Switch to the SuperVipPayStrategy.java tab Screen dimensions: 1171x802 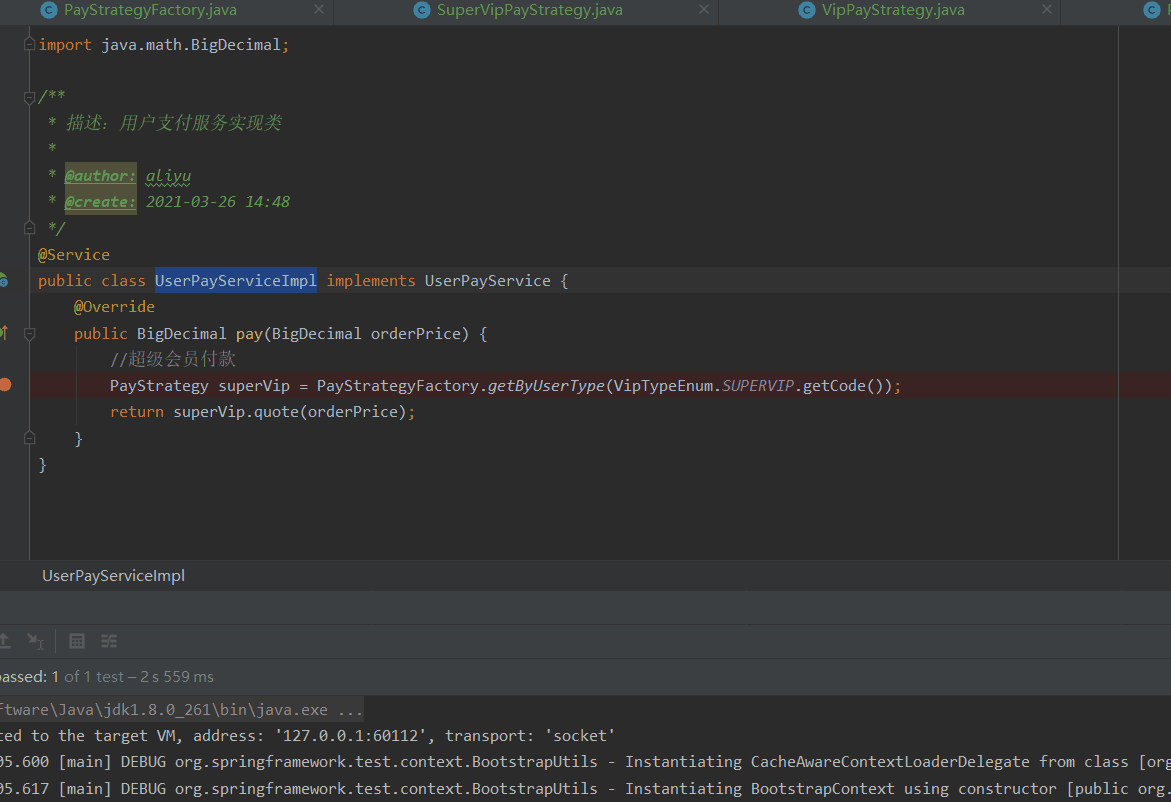(x=529, y=10)
